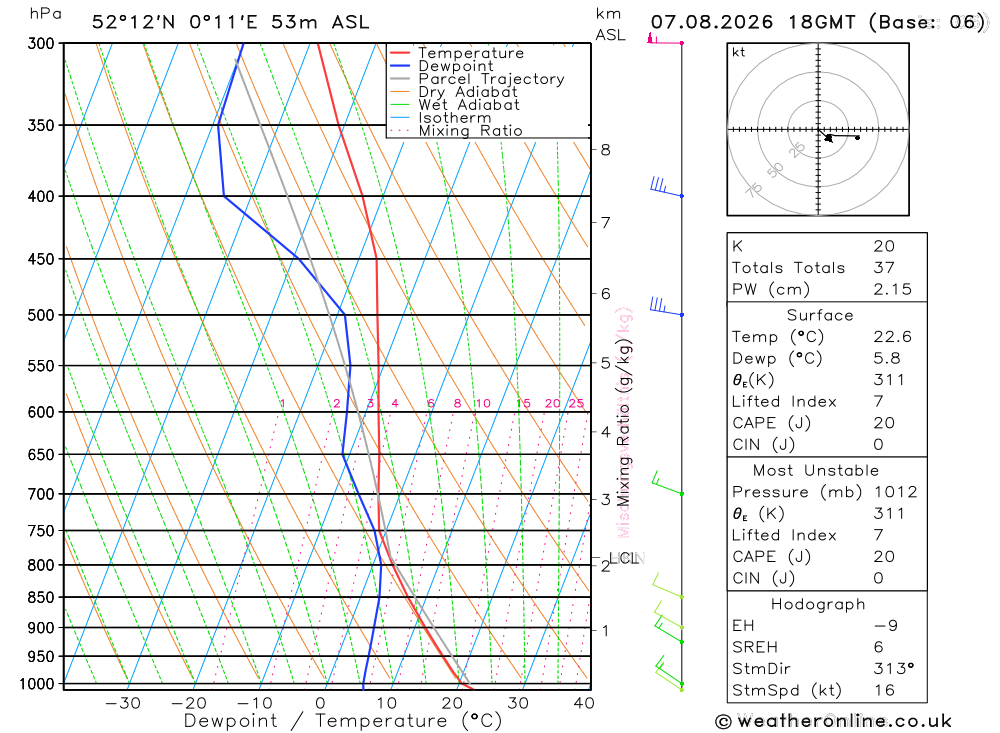Screen dimensions: 1000x733
Task: Click the '50' ring label in the hodograph
Action: tap(776, 170)
